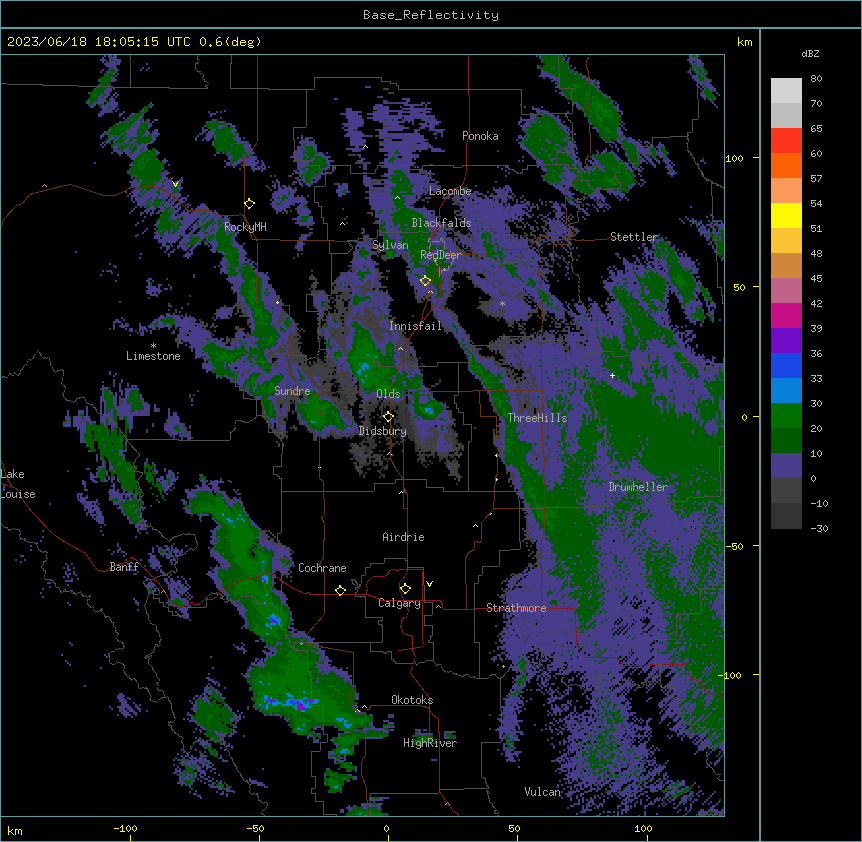Click the white plus marker north of Drumheller
This screenshot has width=862, height=842.
(612, 375)
